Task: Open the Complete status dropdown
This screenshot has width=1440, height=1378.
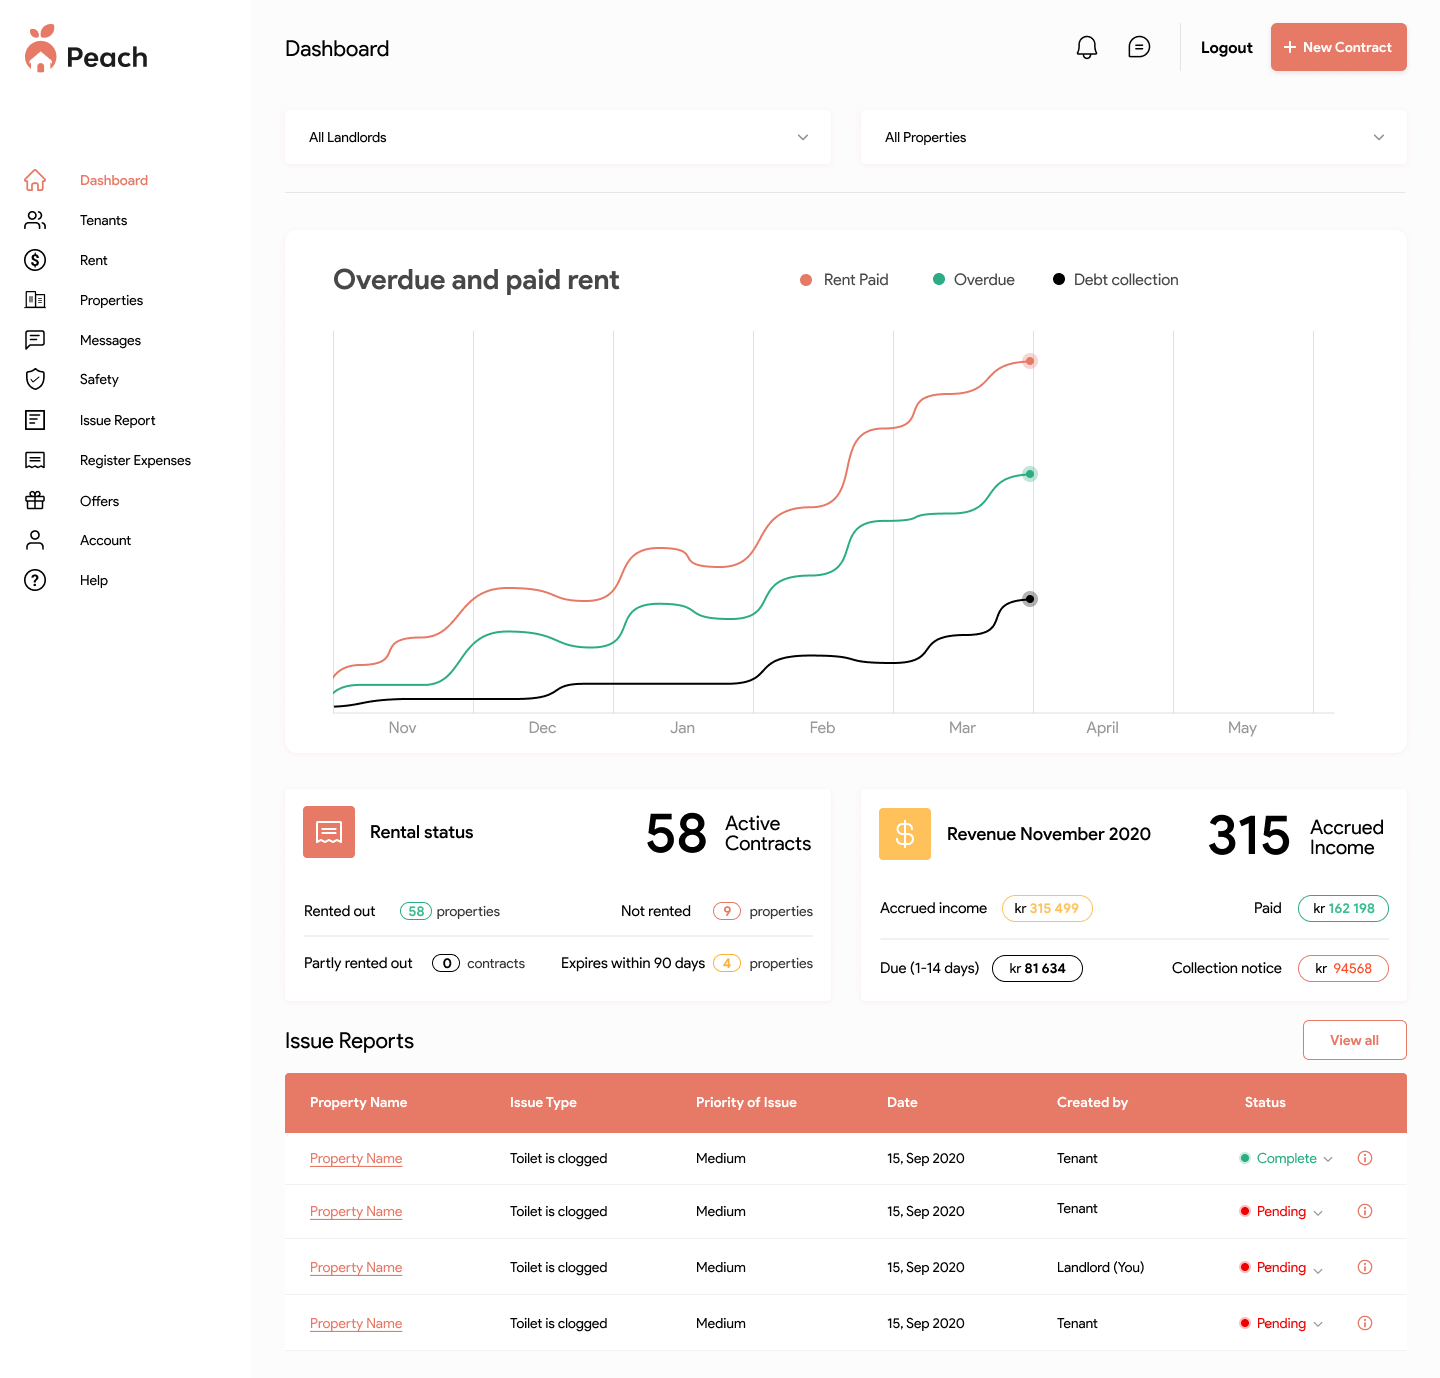Action: click(x=1286, y=1158)
